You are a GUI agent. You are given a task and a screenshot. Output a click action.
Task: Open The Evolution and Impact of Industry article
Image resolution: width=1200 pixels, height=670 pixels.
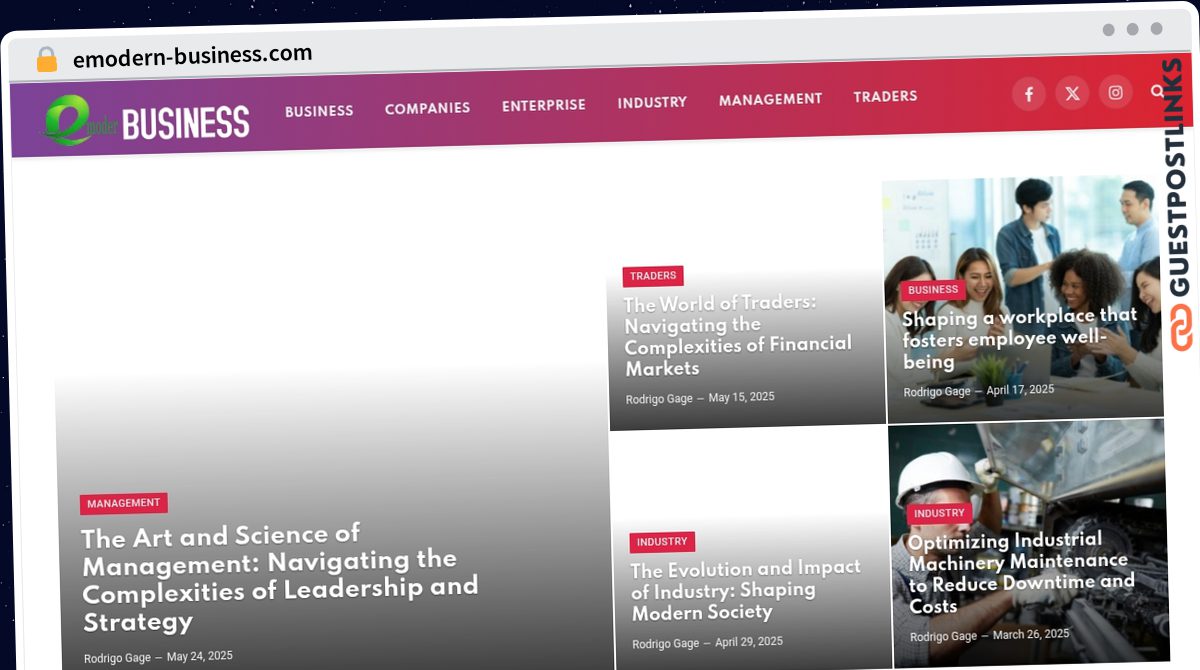click(746, 590)
